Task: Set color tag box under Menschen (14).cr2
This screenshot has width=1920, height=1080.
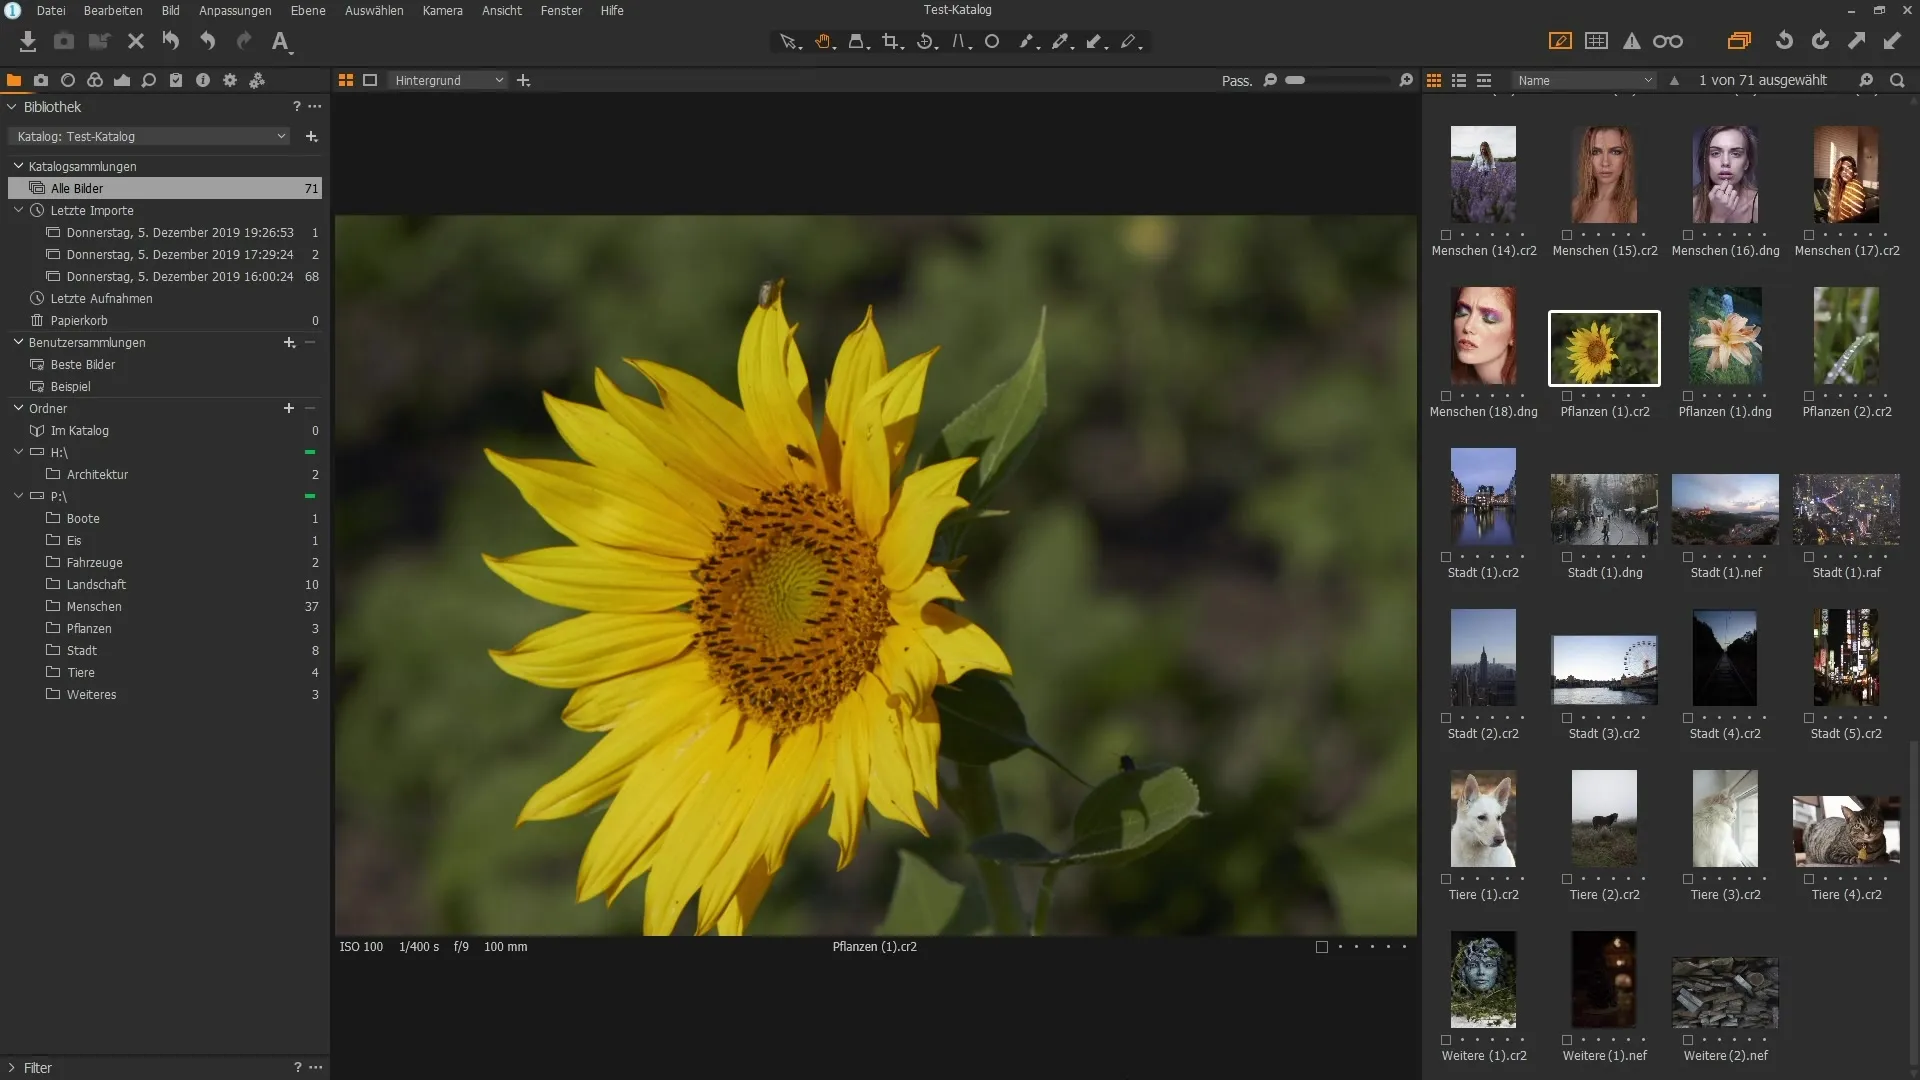Action: 1446,235
